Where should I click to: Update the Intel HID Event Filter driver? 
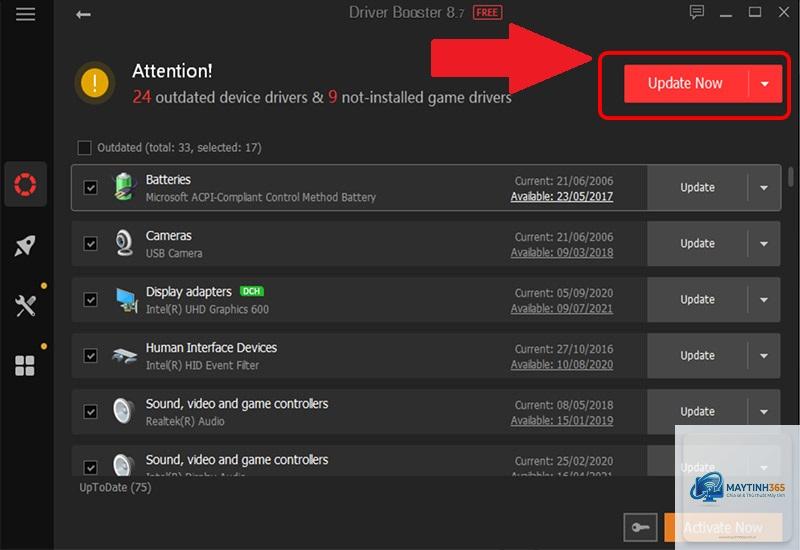coord(697,356)
